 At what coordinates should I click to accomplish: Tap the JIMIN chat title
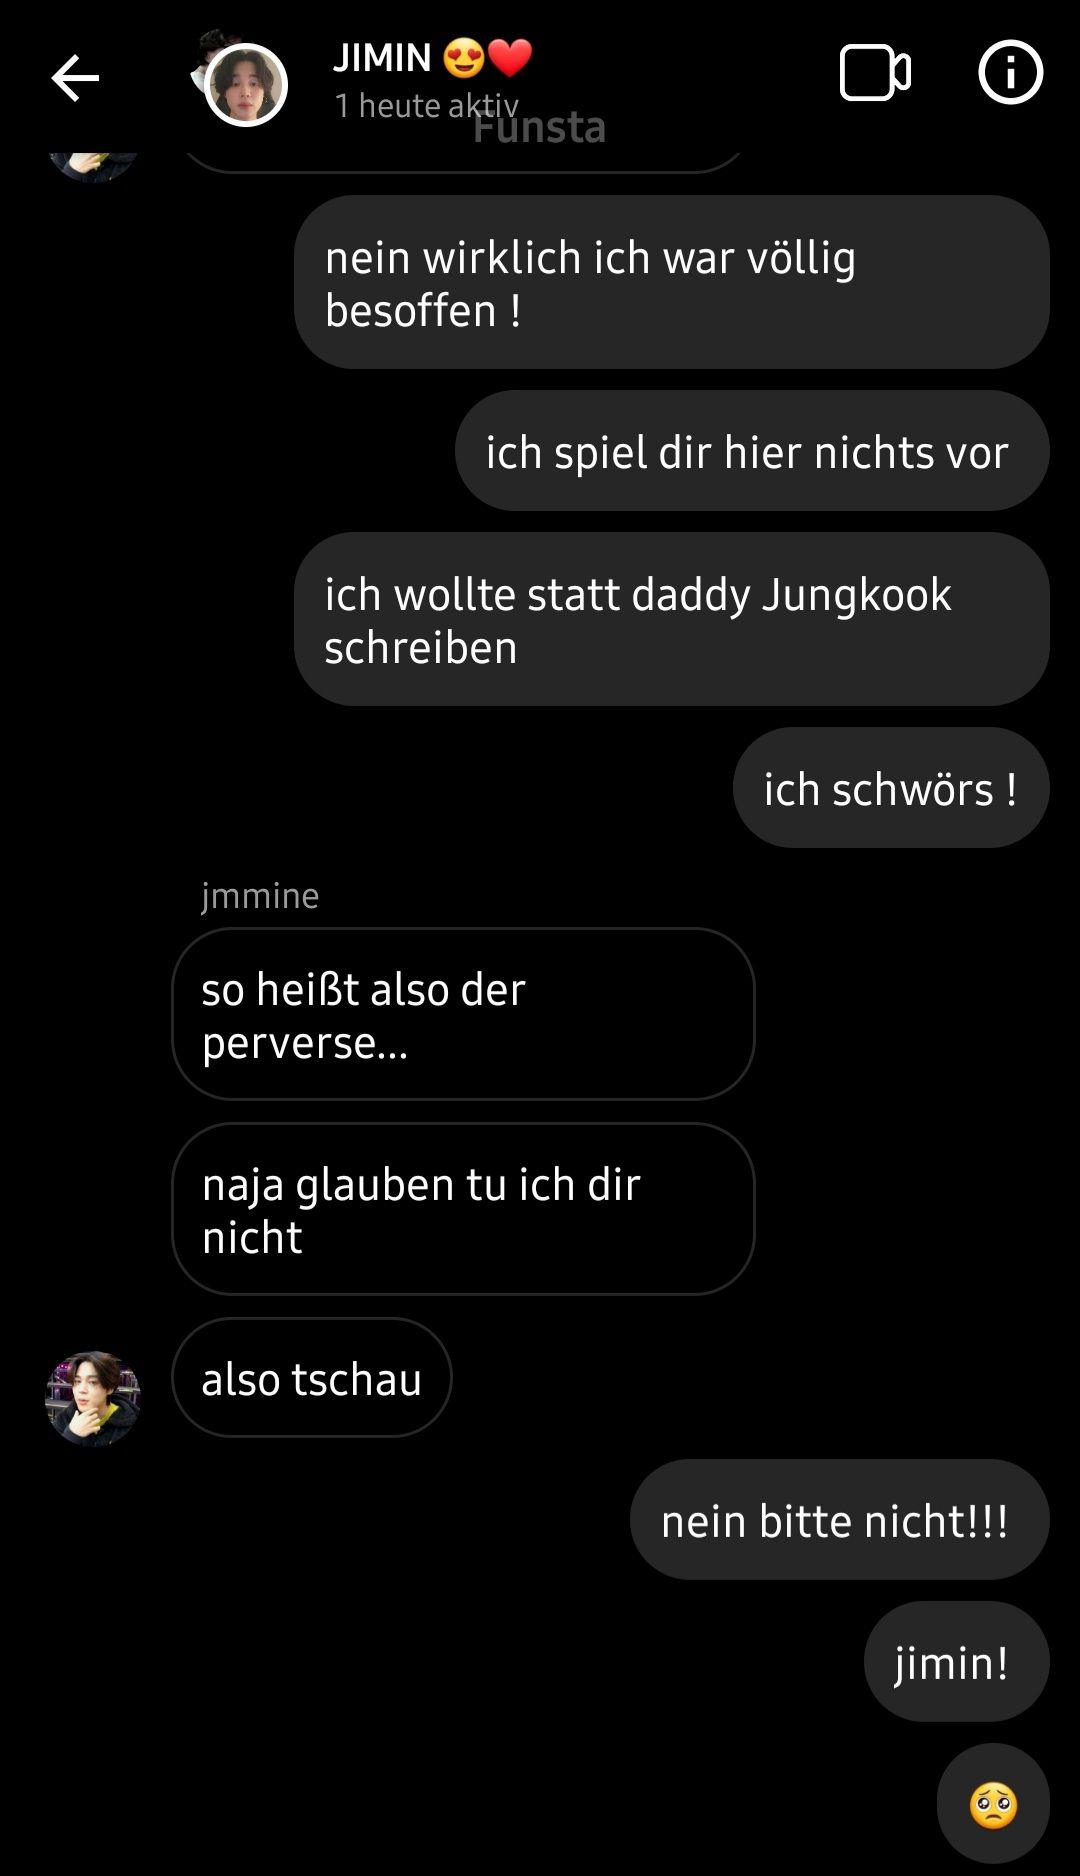click(x=382, y=58)
